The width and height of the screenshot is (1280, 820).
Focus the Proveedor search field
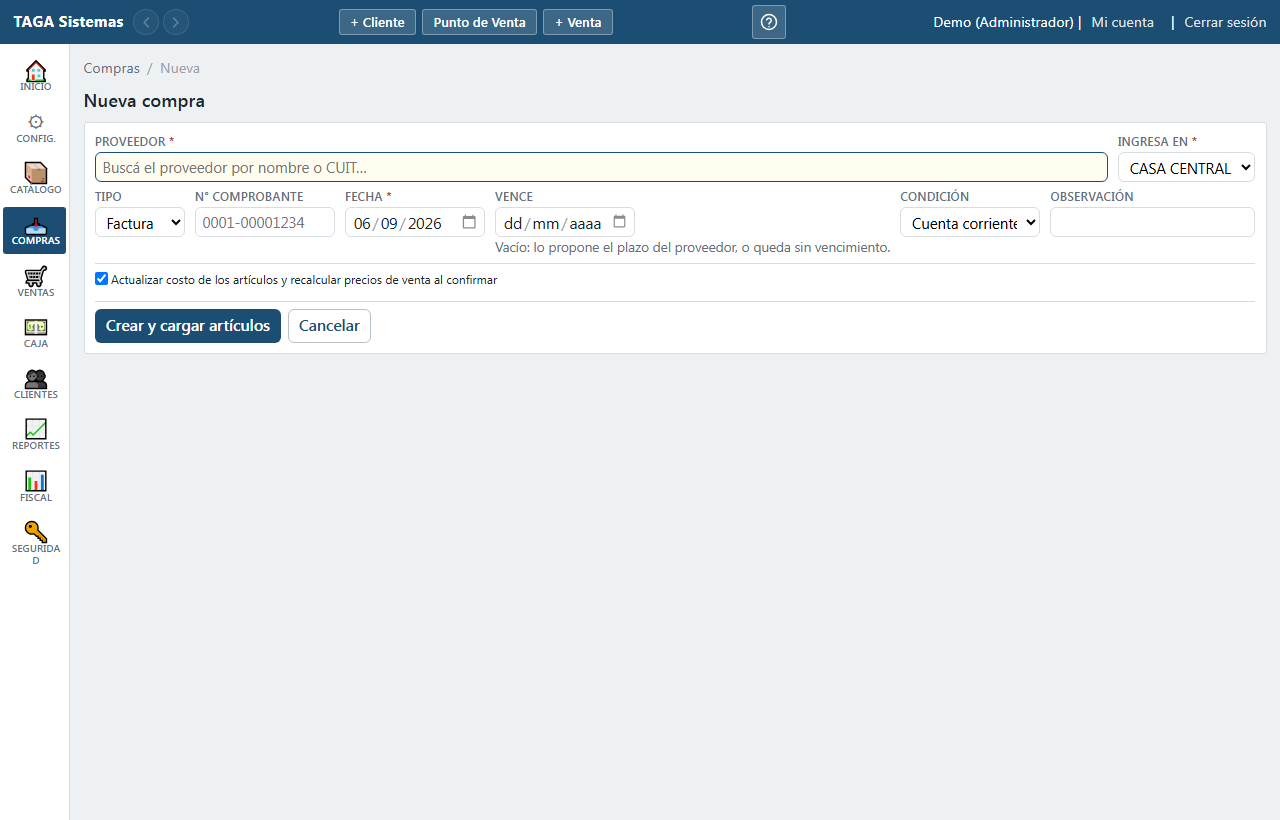601,167
